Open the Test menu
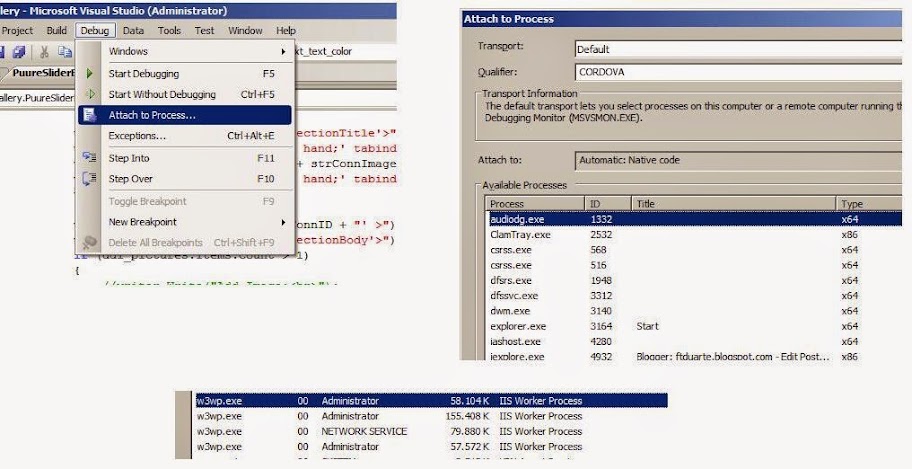The height and width of the screenshot is (469, 912). pos(204,30)
